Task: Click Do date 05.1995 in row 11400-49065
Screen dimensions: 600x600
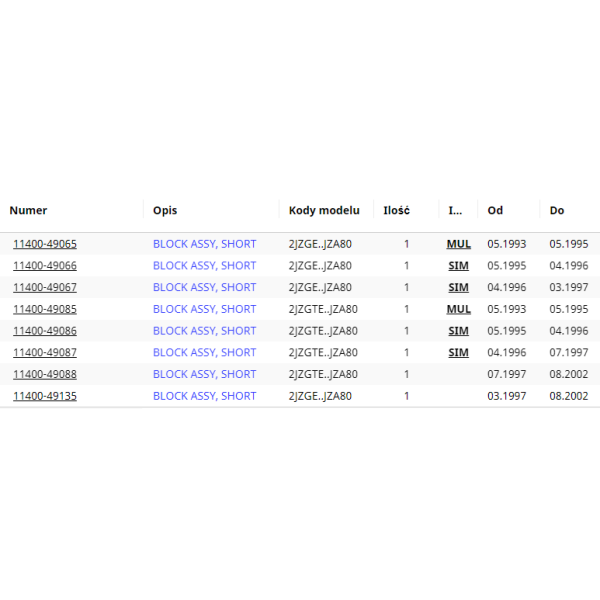Action: pos(569,244)
